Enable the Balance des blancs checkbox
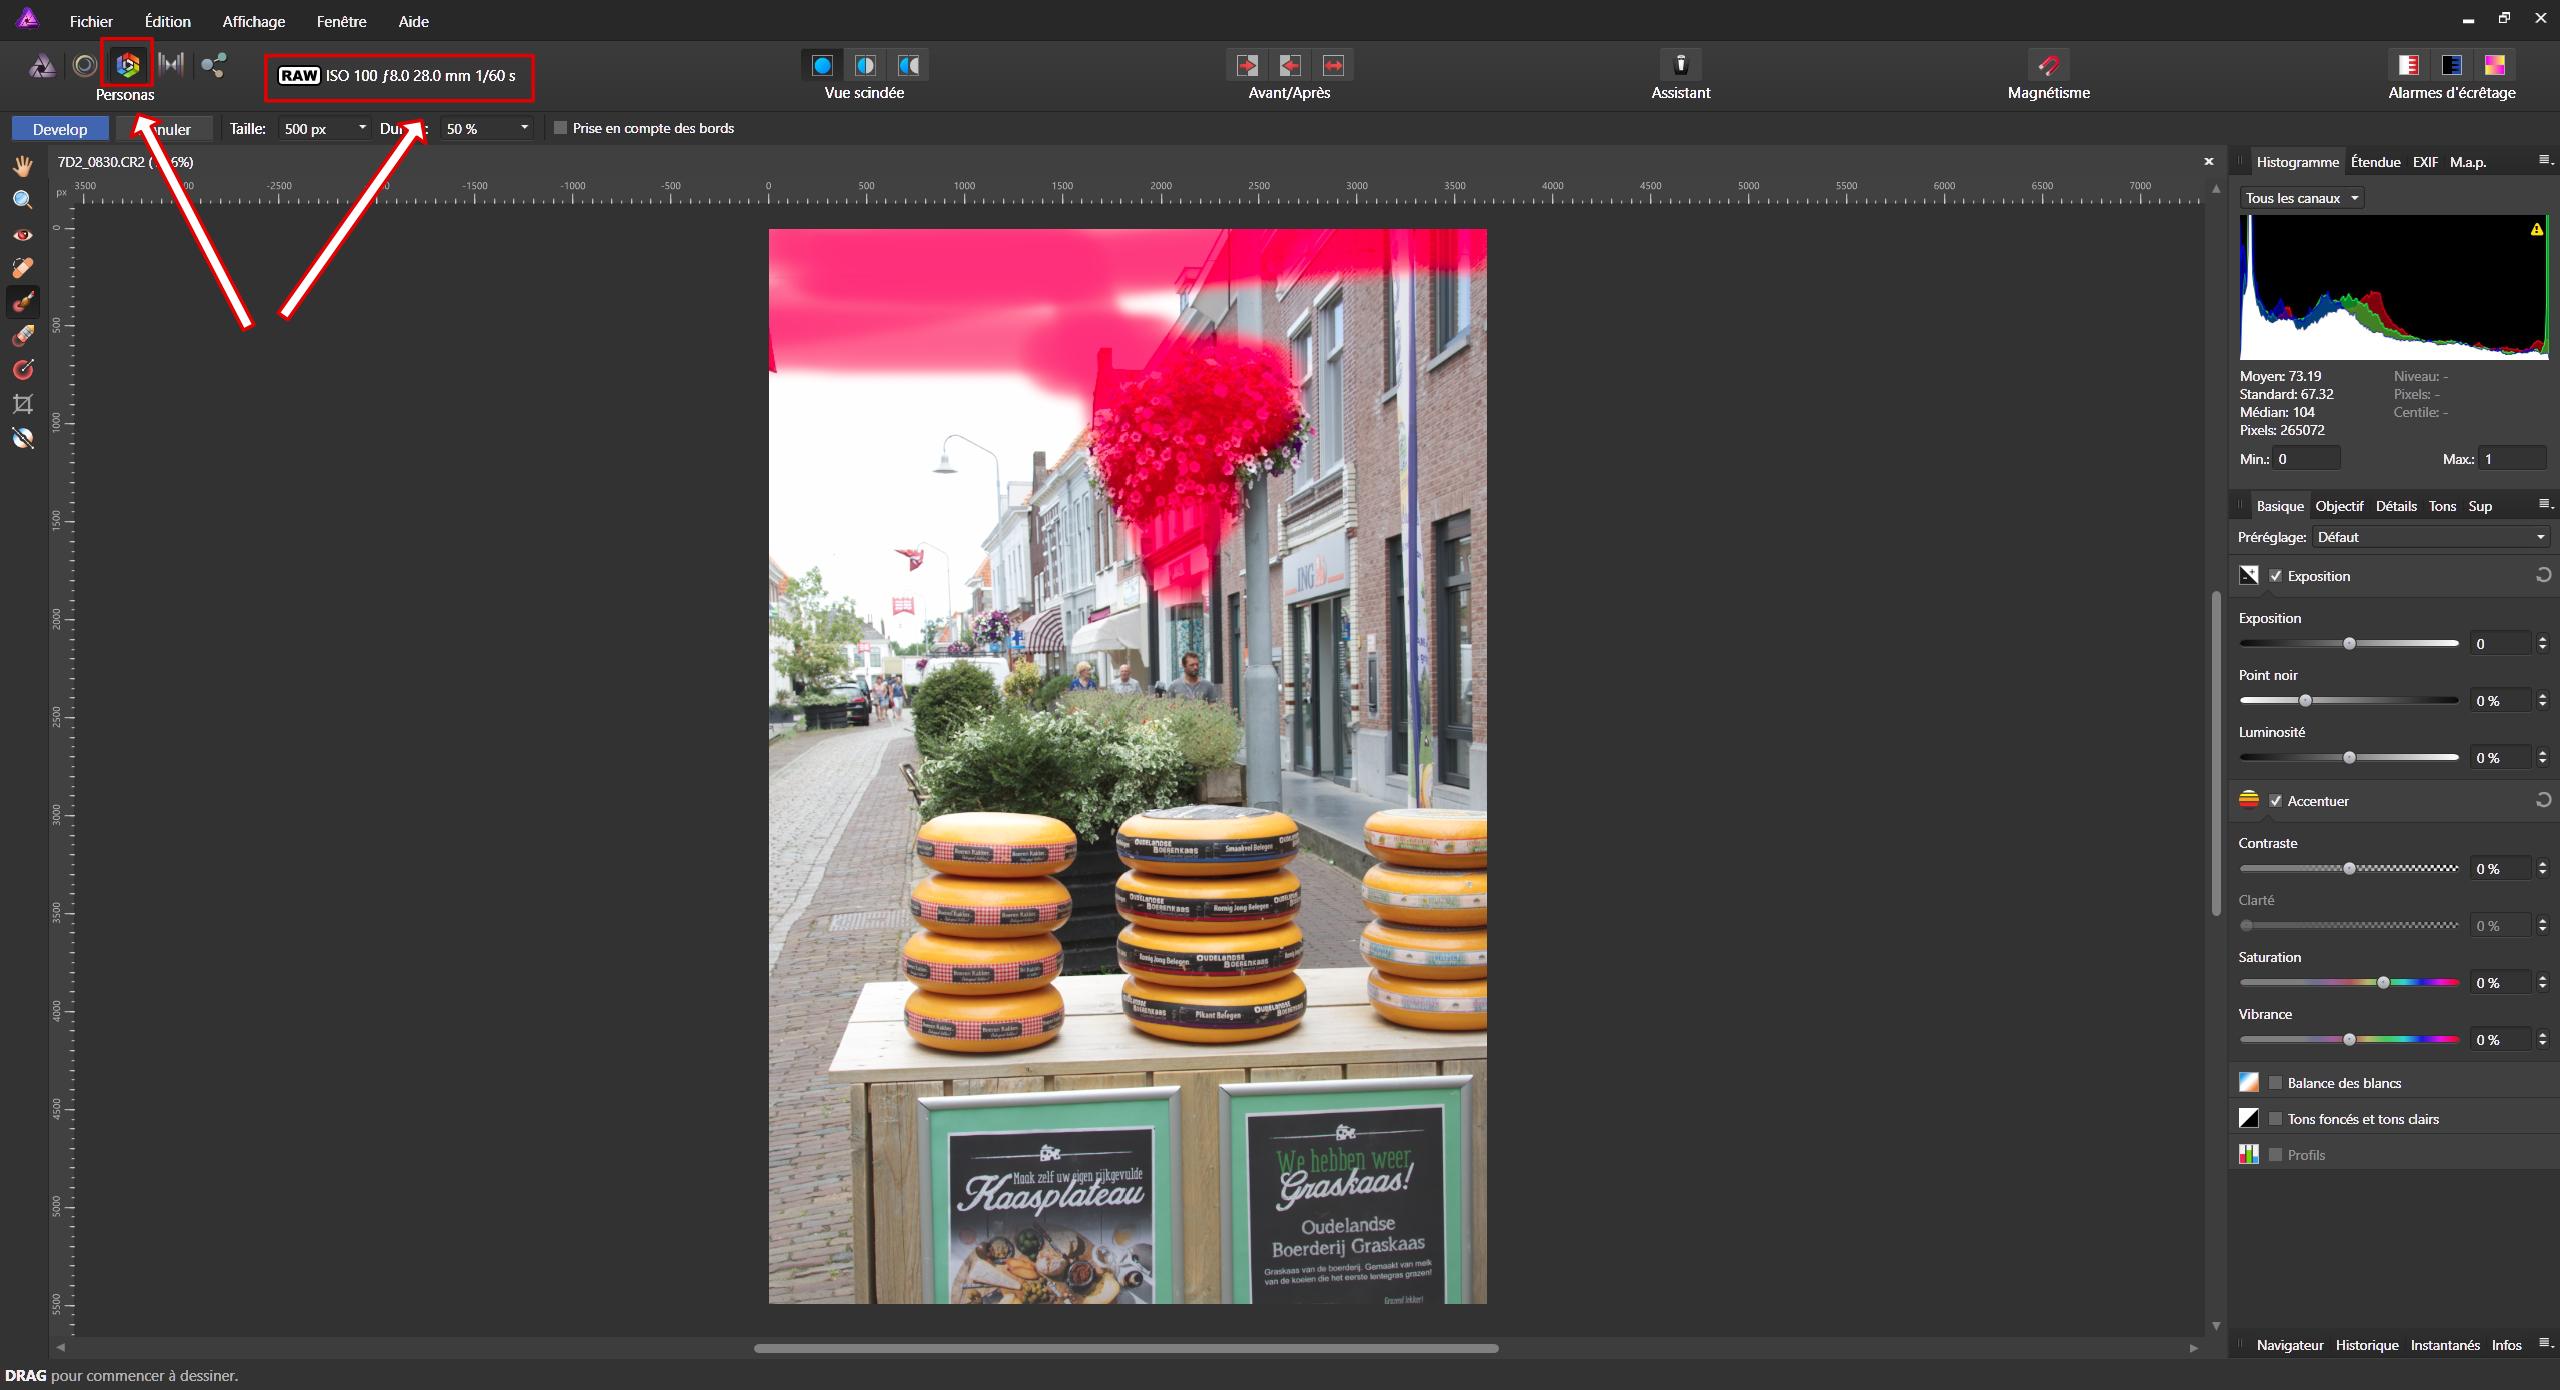The image size is (2560, 1390). tap(2276, 1083)
